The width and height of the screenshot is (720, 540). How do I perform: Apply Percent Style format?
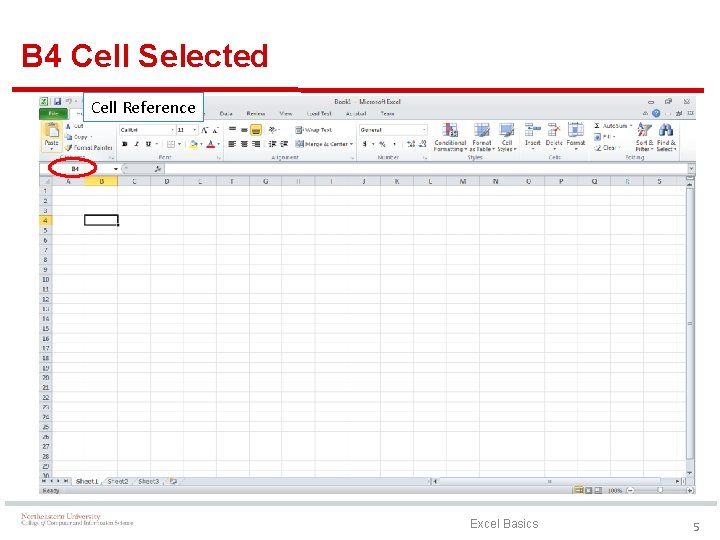382,144
